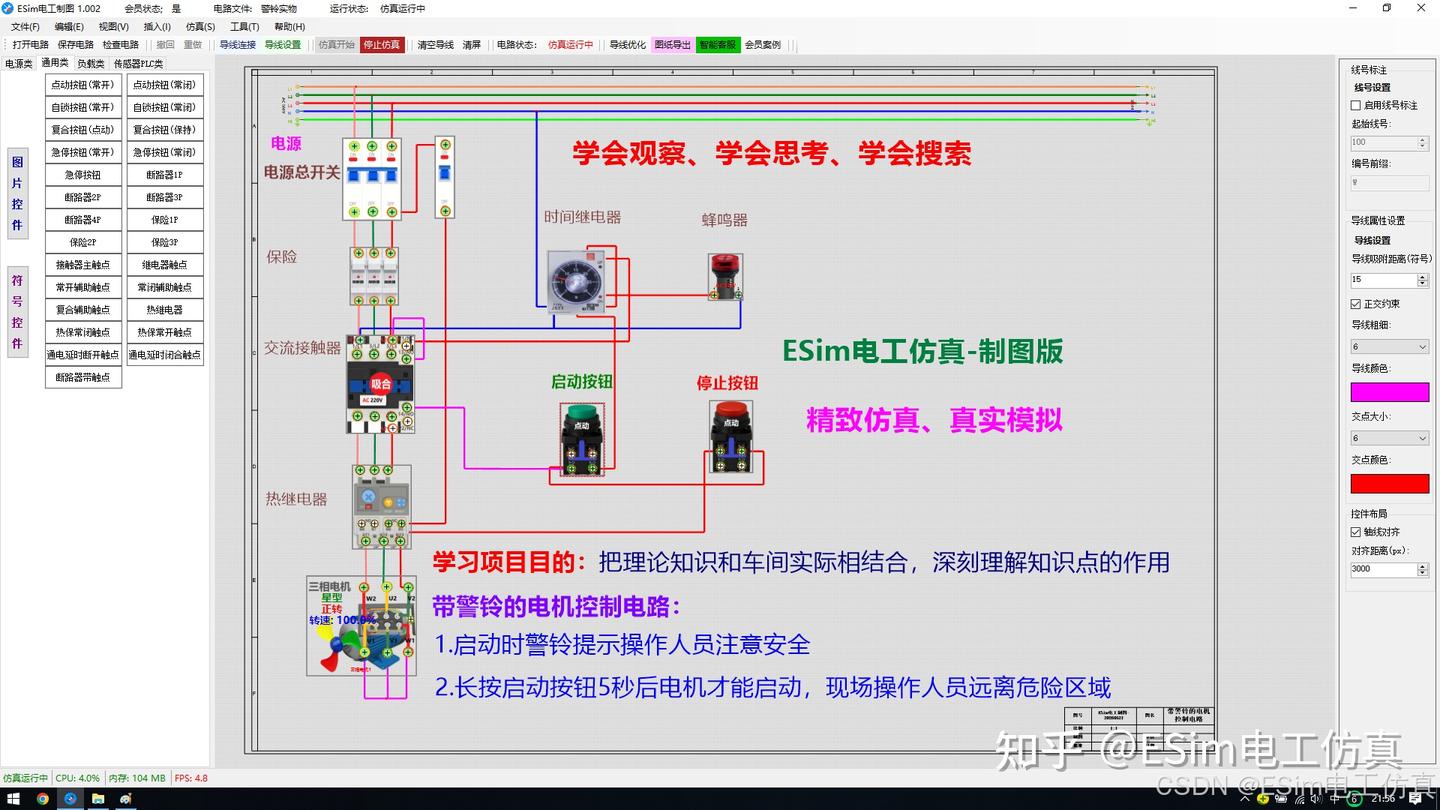Open Chrome from the taskbar
The image size is (1440, 810).
point(43,799)
